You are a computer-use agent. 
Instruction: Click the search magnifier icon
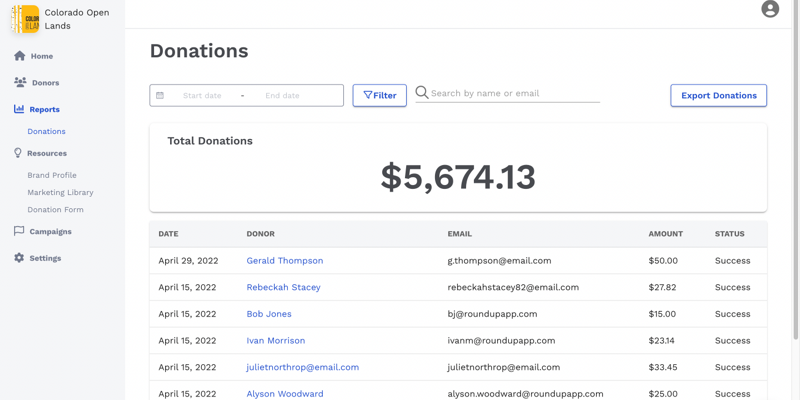tap(422, 93)
